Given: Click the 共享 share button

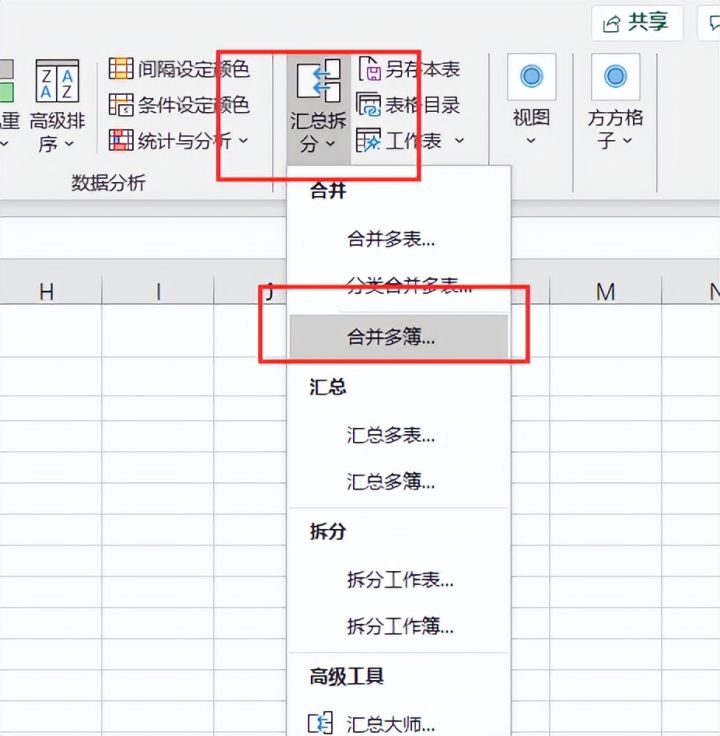Looking at the screenshot, I should 637,23.
